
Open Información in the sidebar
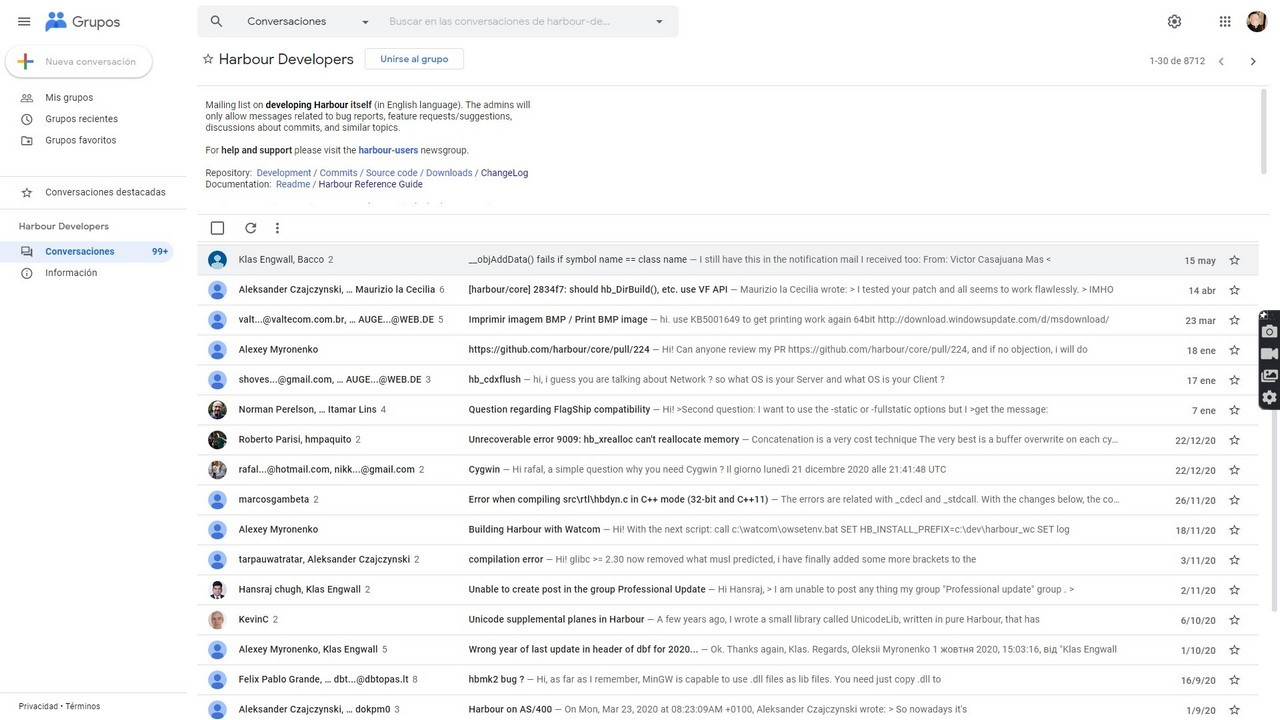point(71,273)
